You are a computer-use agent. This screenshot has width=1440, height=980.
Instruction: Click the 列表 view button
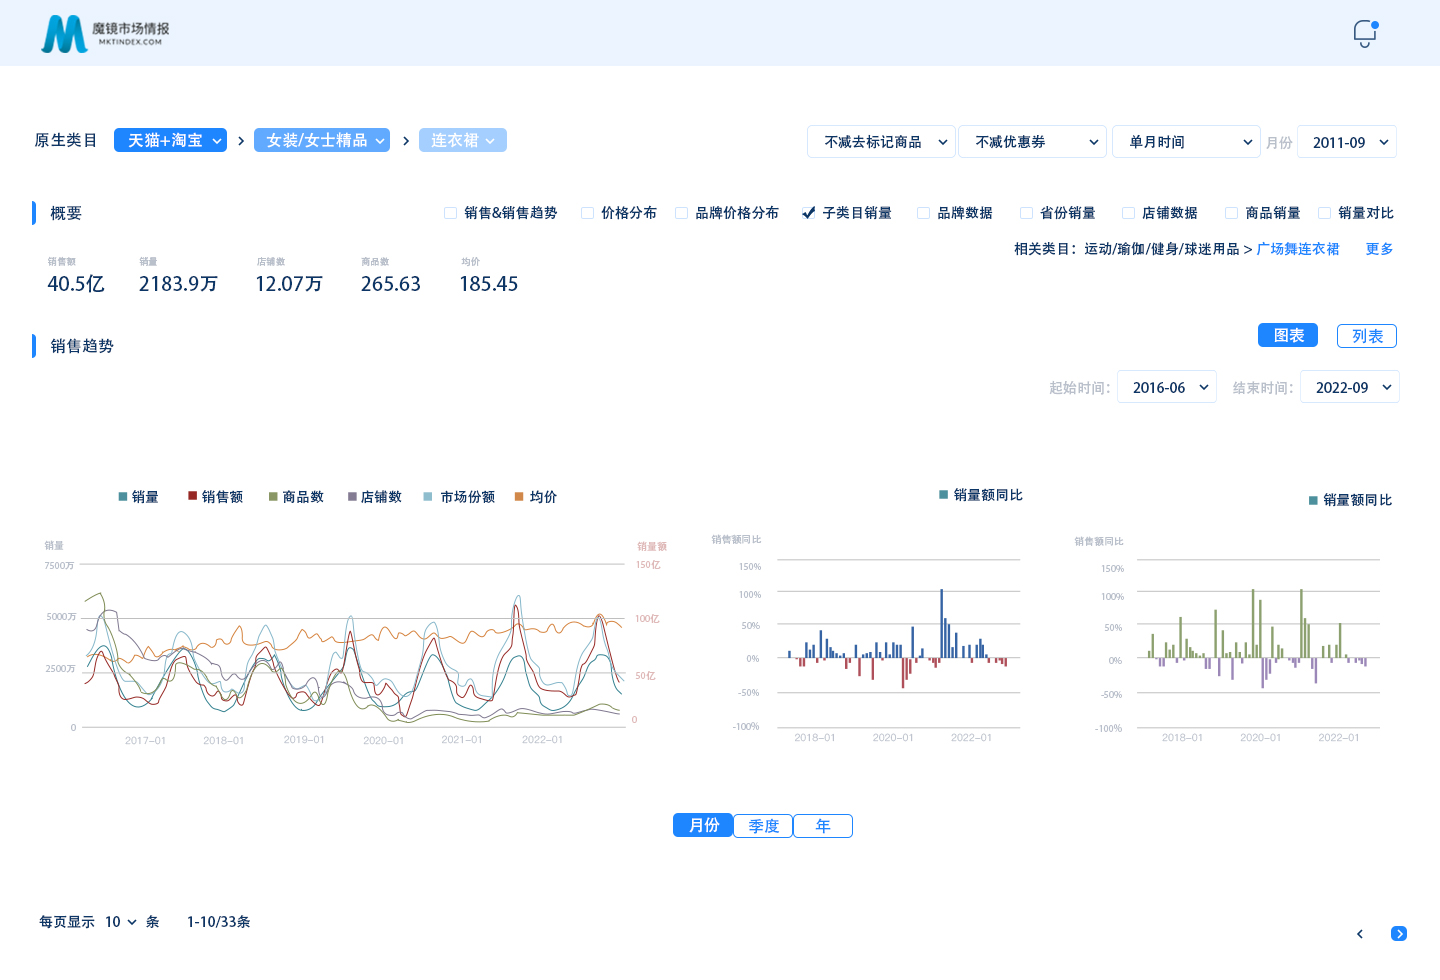(x=1366, y=336)
